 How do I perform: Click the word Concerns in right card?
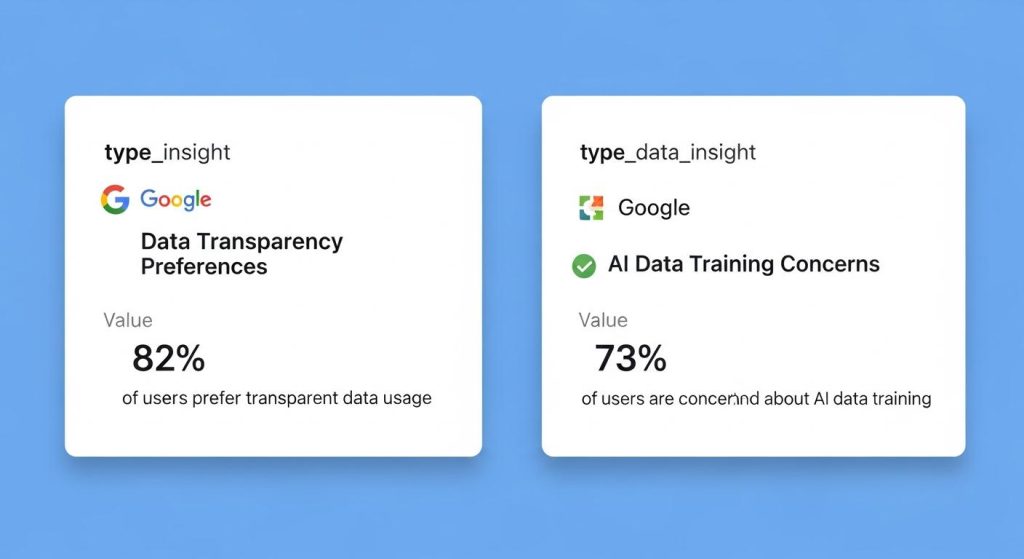coord(832,265)
